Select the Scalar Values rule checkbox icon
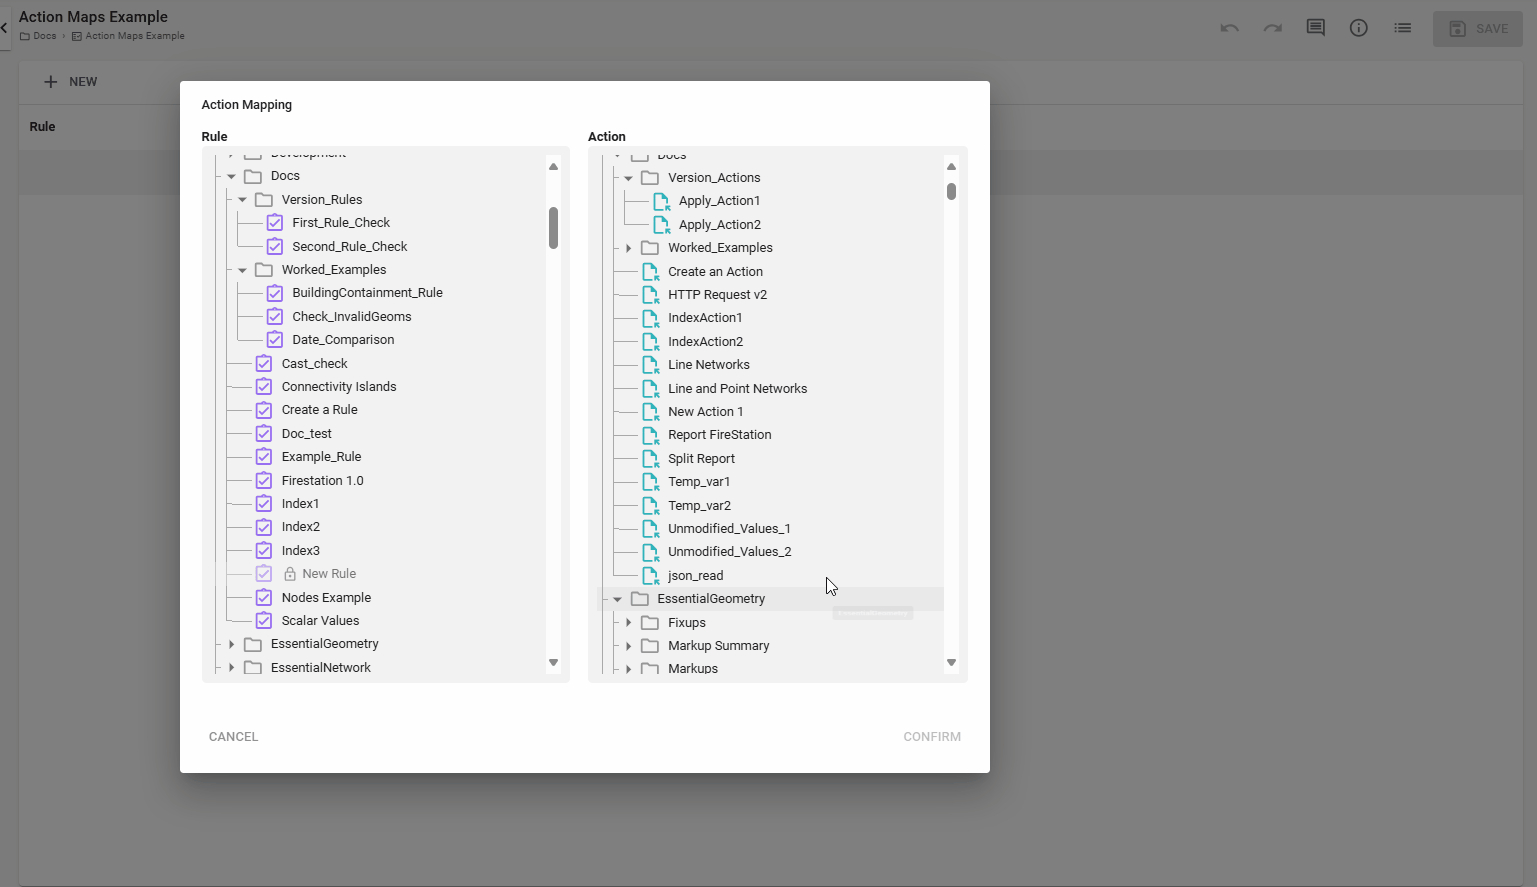This screenshot has height=887, width=1537. [x=264, y=621]
